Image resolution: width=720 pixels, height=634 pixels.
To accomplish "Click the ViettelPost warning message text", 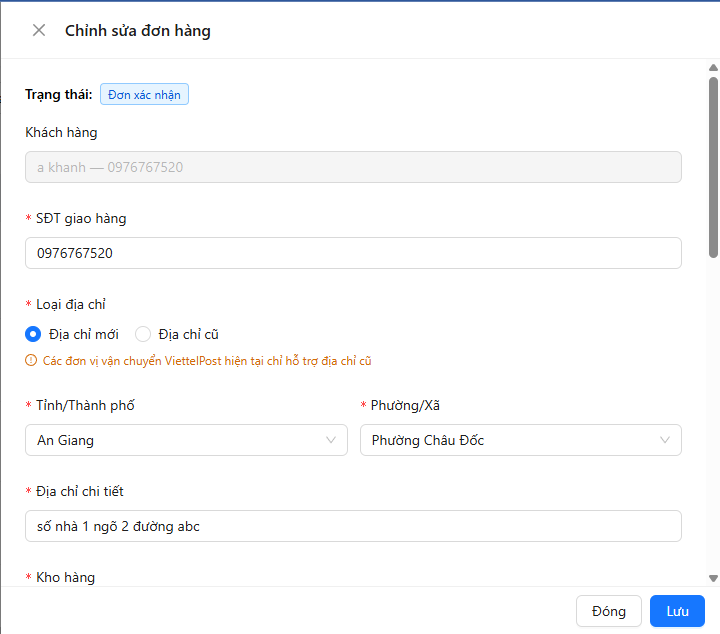I will [x=207, y=361].
